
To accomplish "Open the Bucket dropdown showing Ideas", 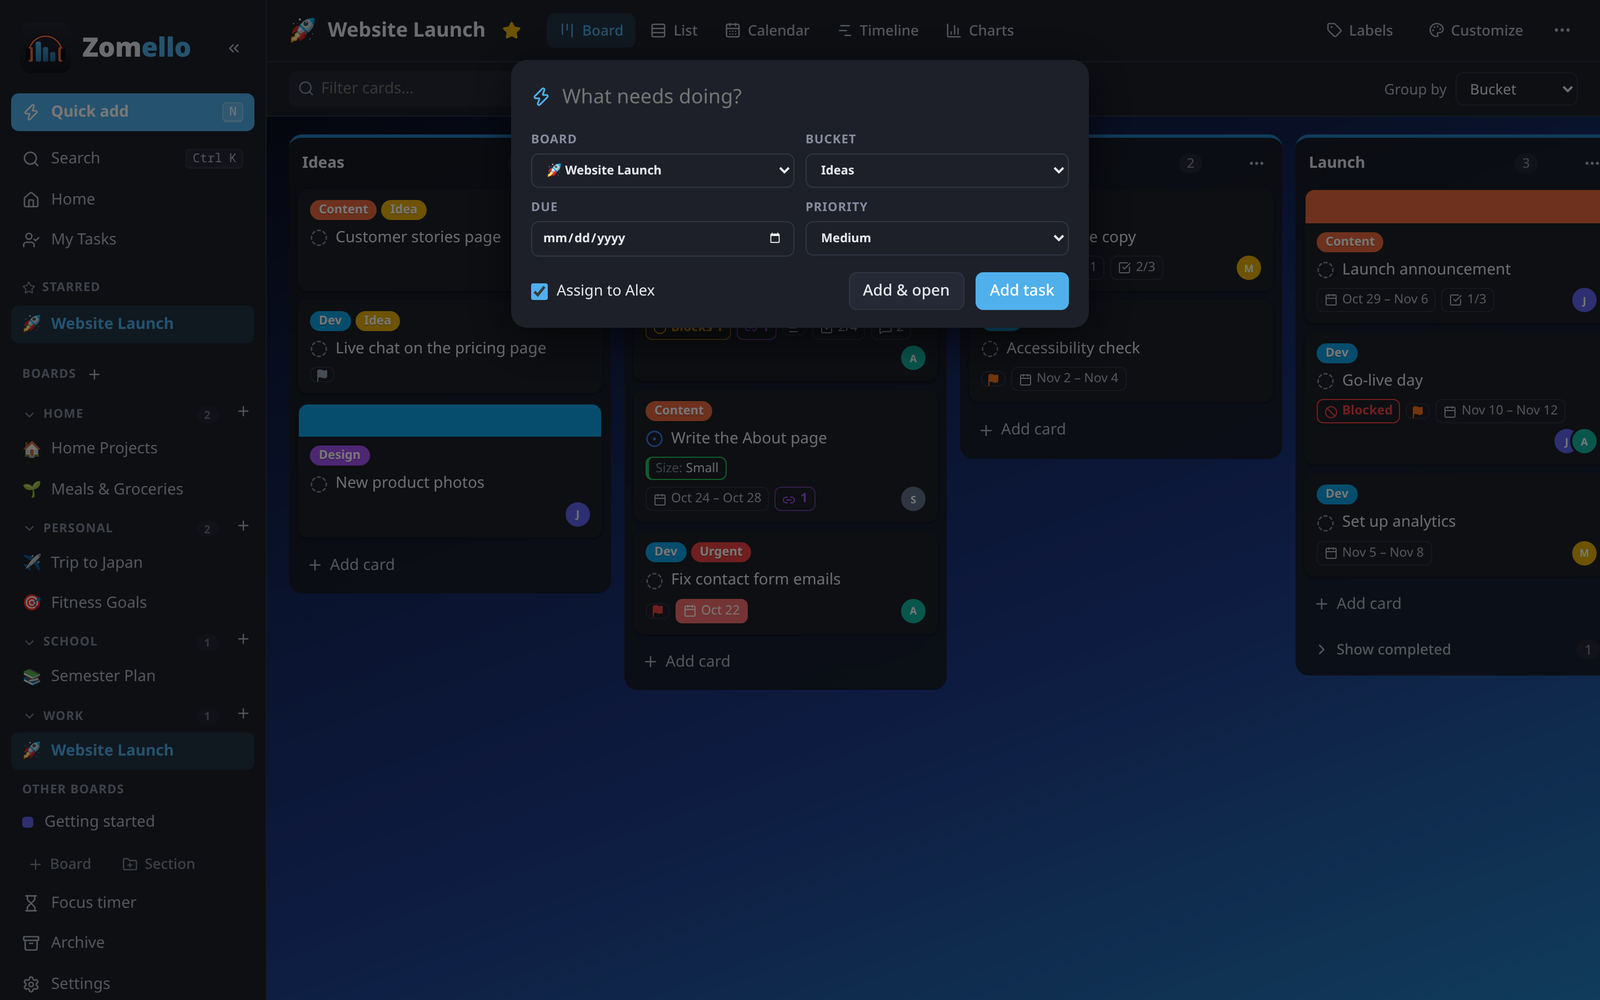I will tap(937, 170).
